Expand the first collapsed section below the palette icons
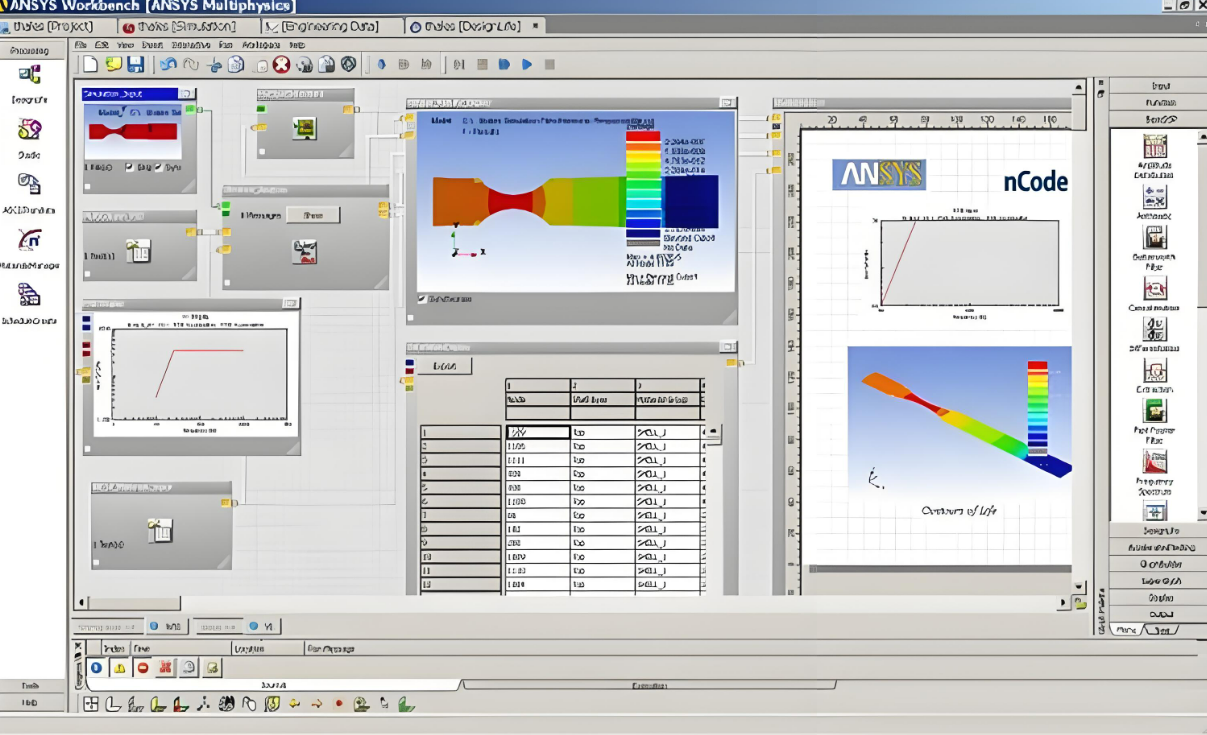The image size is (1207, 735). tap(1160, 531)
